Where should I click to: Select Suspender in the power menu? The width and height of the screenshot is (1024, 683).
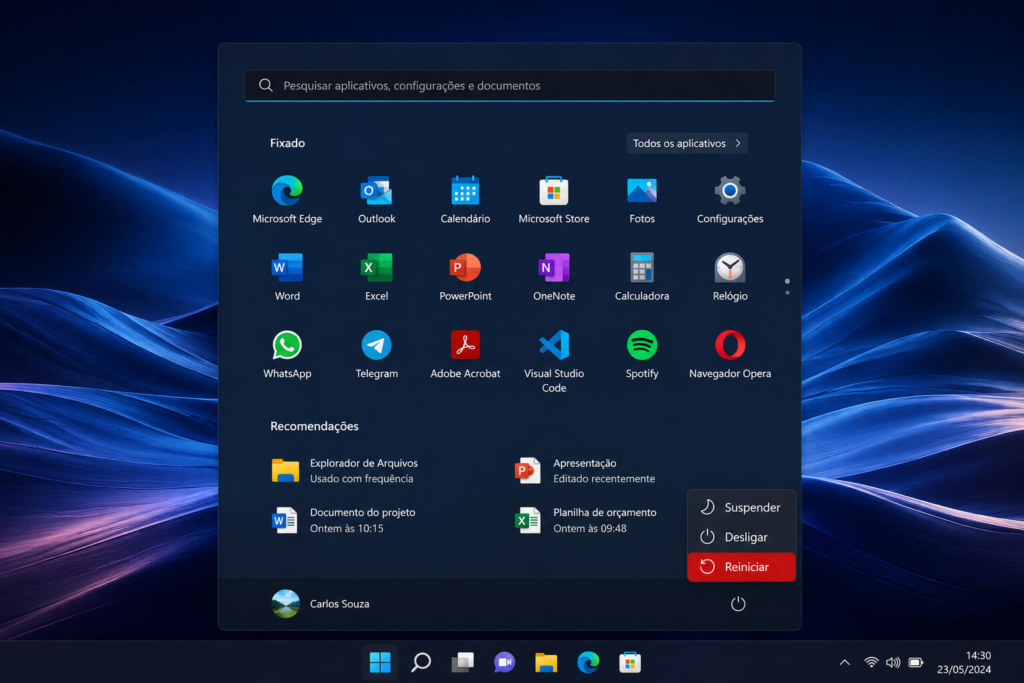point(741,507)
